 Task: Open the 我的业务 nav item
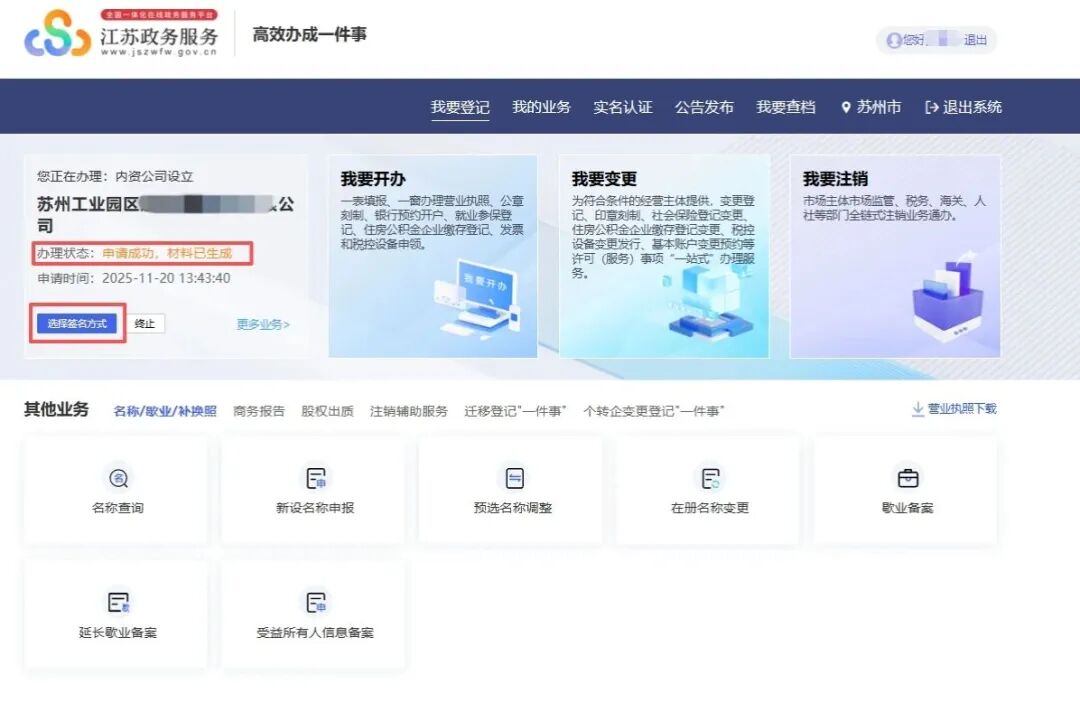click(x=541, y=107)
